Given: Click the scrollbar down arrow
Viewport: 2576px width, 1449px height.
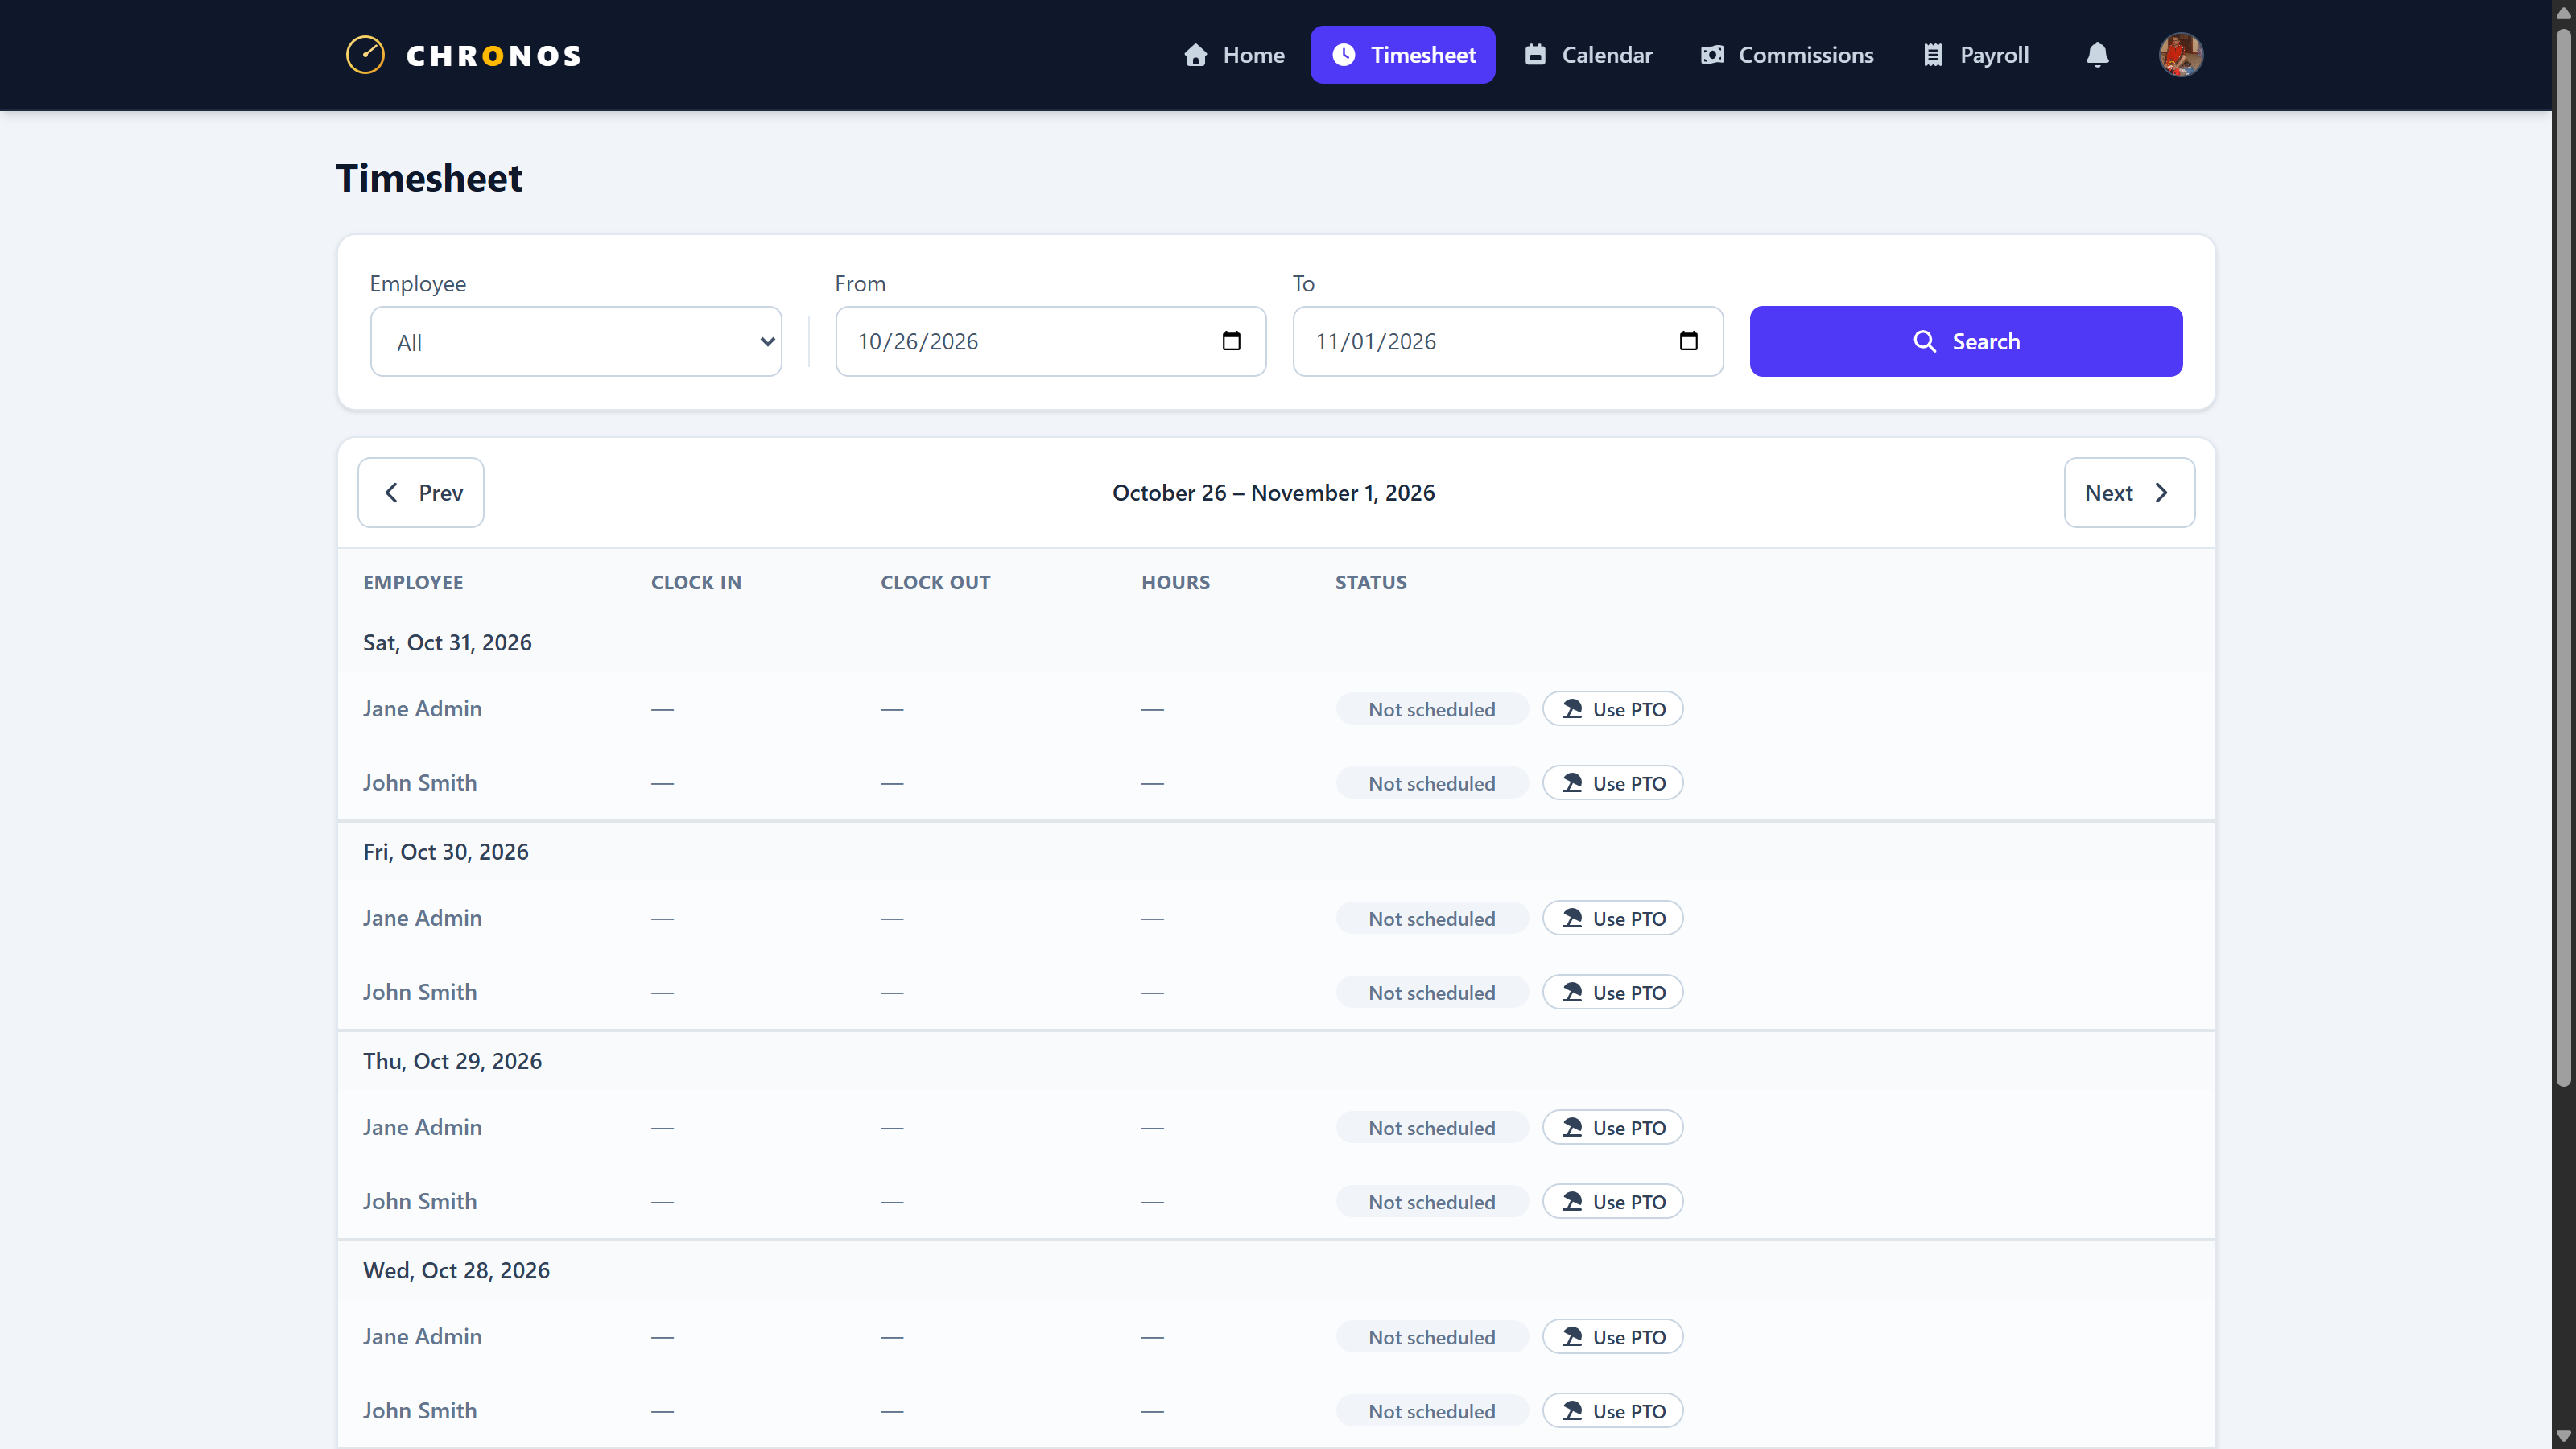Looking at the screenshot, I should [2564, 1437].
